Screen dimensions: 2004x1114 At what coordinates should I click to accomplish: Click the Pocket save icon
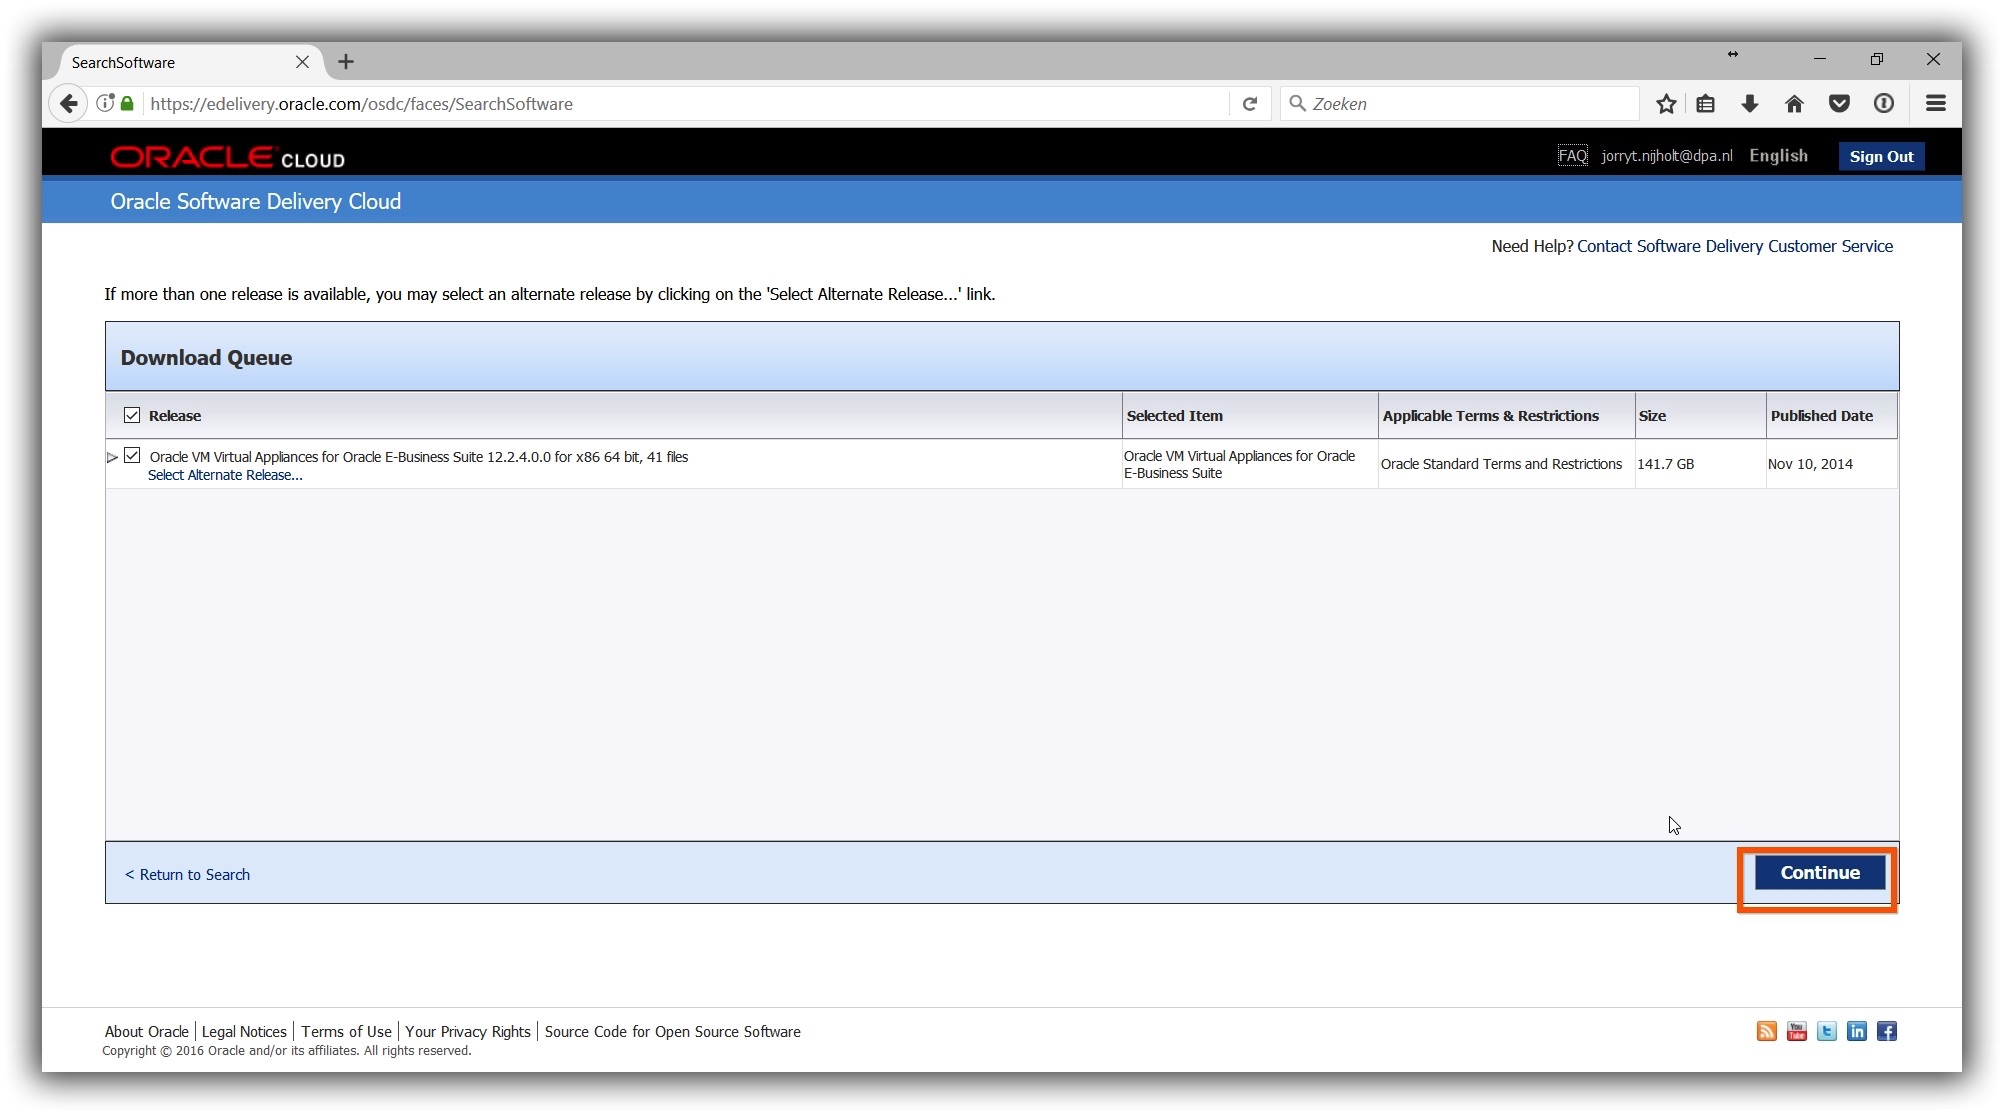tap(1839, 104)
